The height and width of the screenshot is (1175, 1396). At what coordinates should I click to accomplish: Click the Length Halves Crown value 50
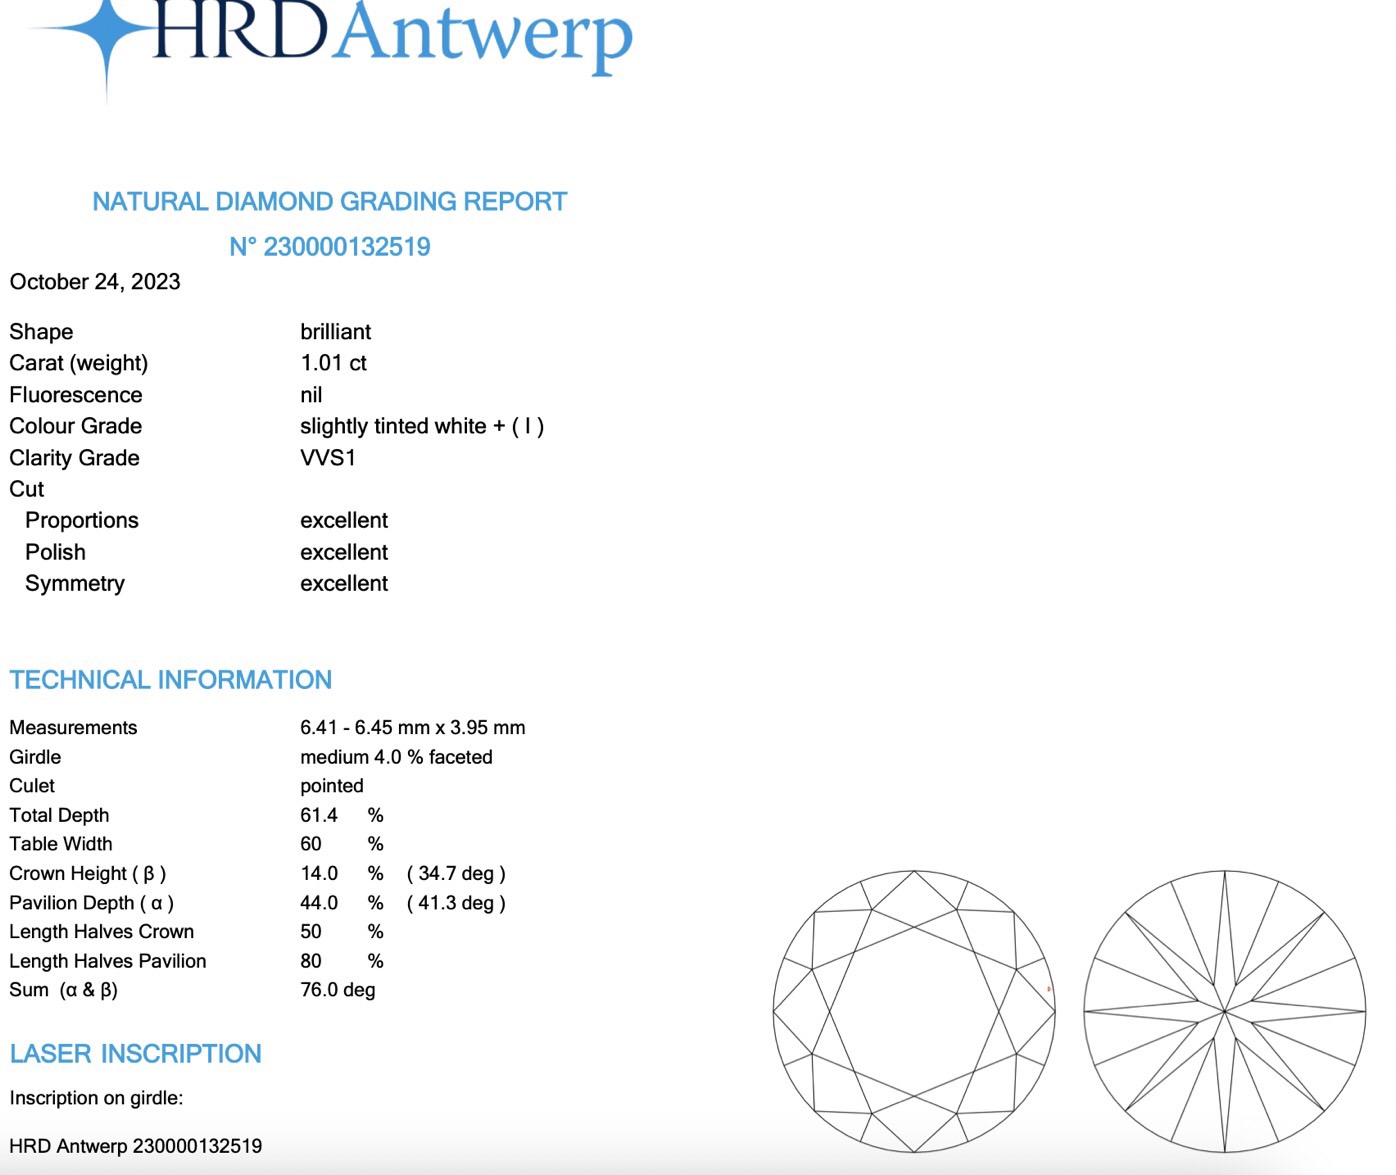pos(311,932)
